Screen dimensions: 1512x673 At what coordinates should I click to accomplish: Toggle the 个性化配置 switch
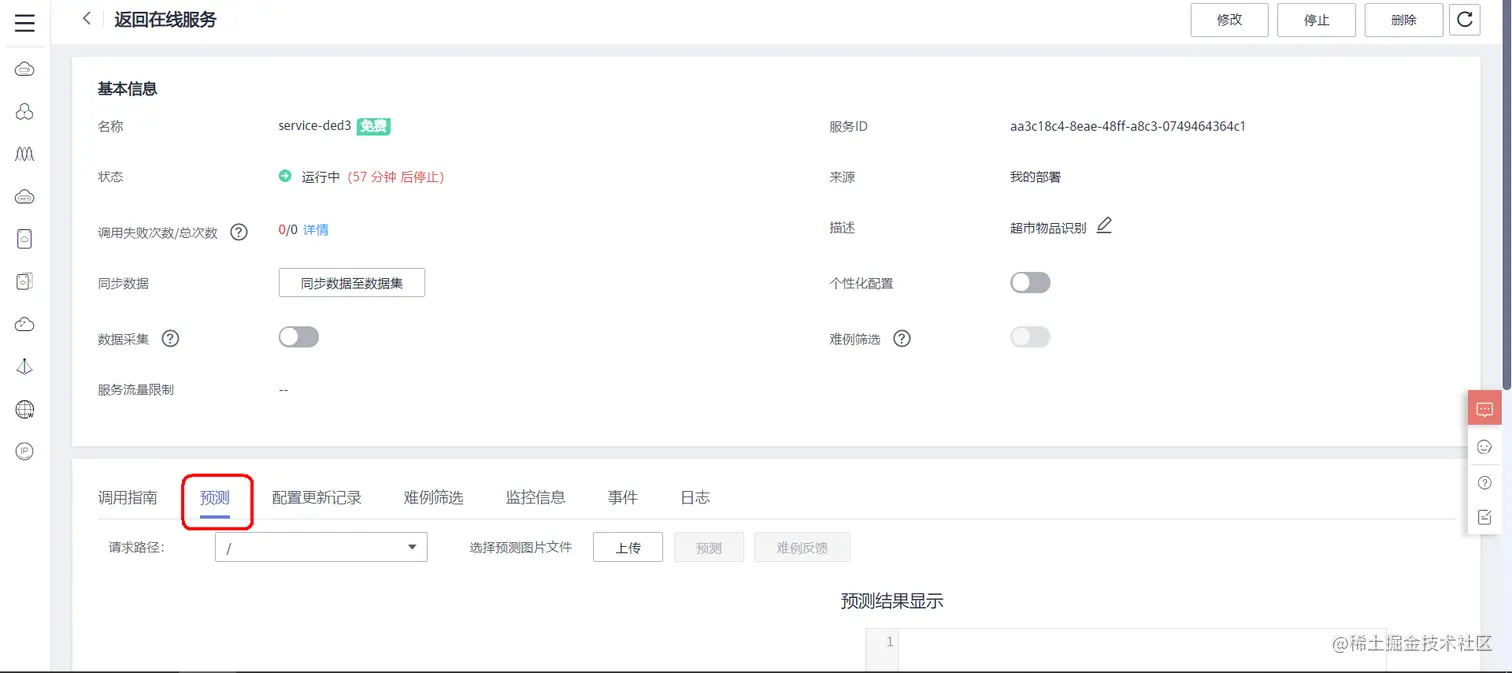click(x=1030, y=283)
